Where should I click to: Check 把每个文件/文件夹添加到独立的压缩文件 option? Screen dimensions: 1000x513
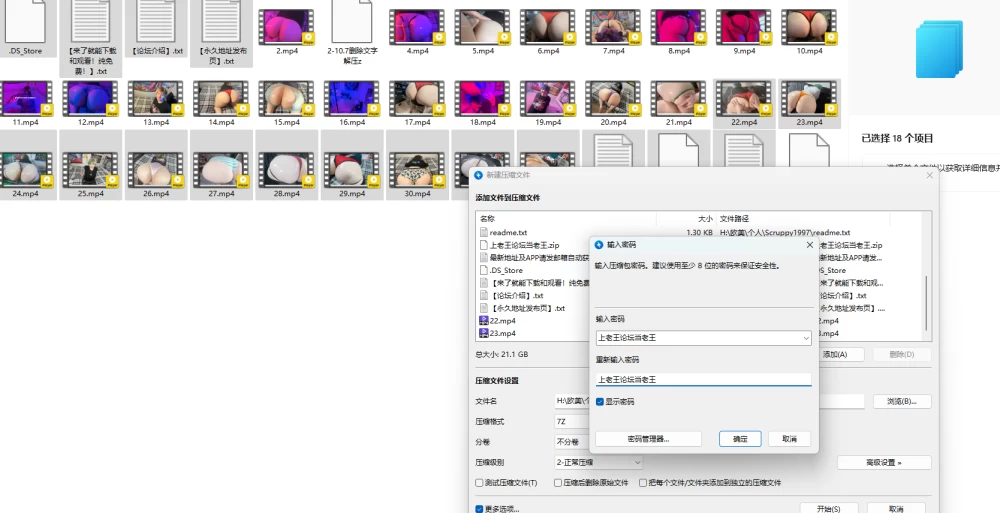coord(643,483)
